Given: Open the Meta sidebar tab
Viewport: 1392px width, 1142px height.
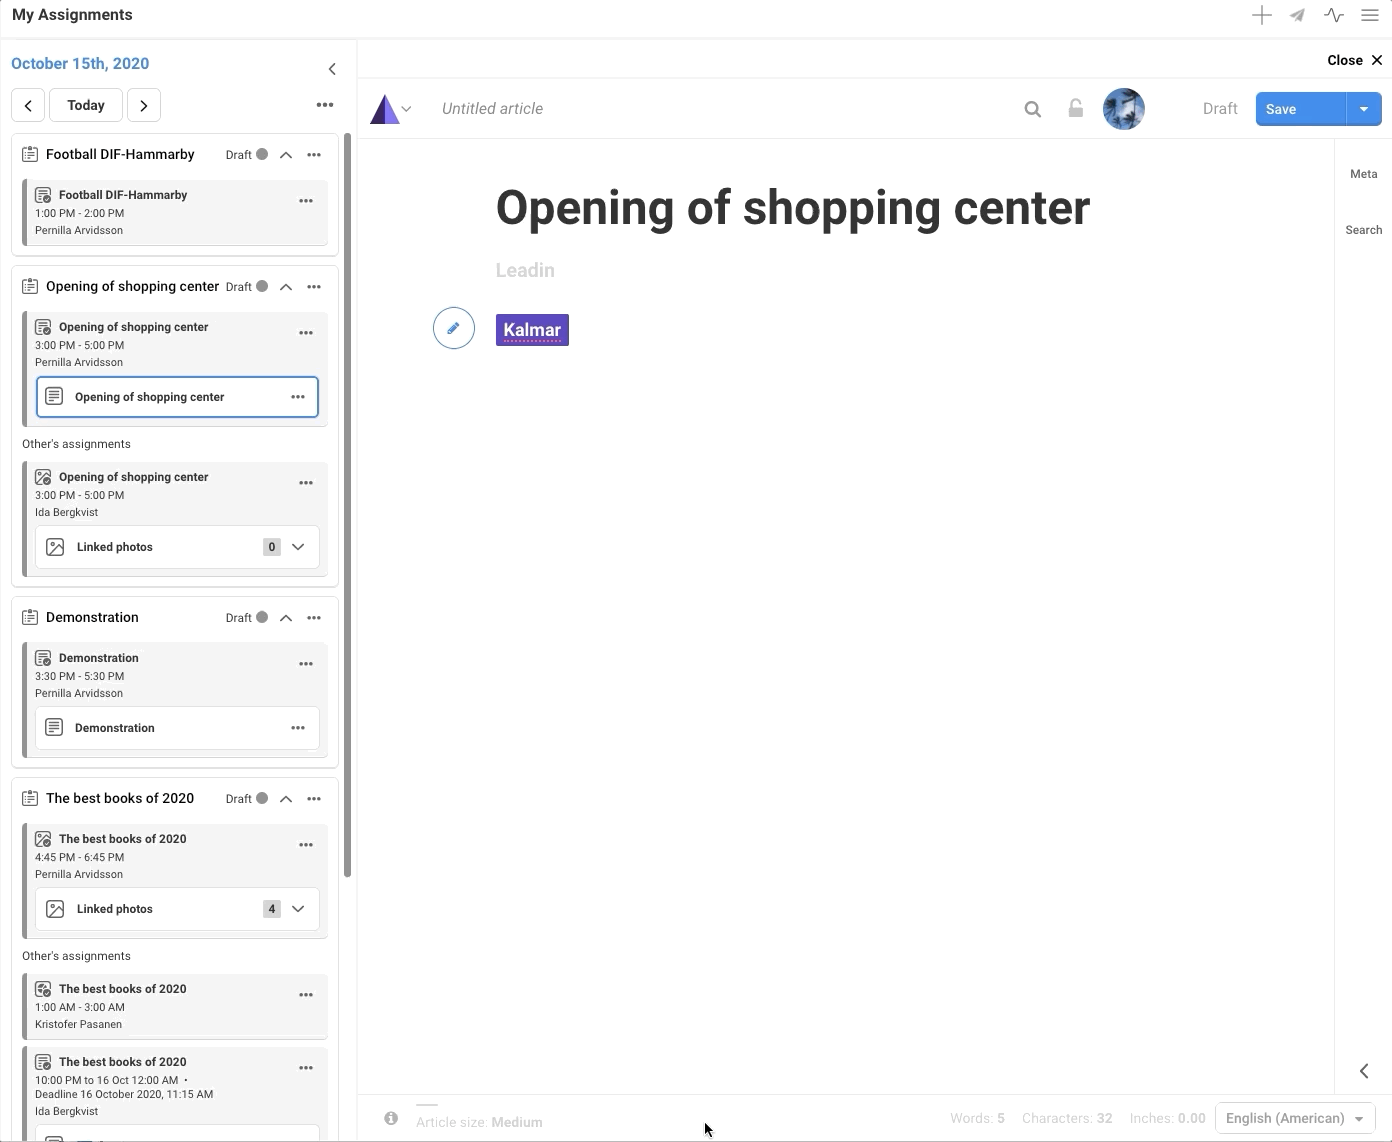Looking at the screenshot, I should 1363,174.
